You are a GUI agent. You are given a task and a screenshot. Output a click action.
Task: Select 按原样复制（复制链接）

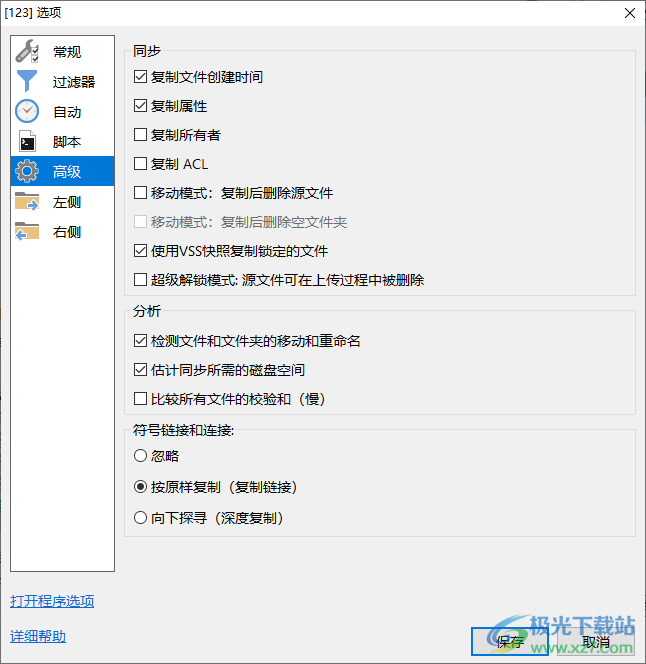tap(140, 487)
